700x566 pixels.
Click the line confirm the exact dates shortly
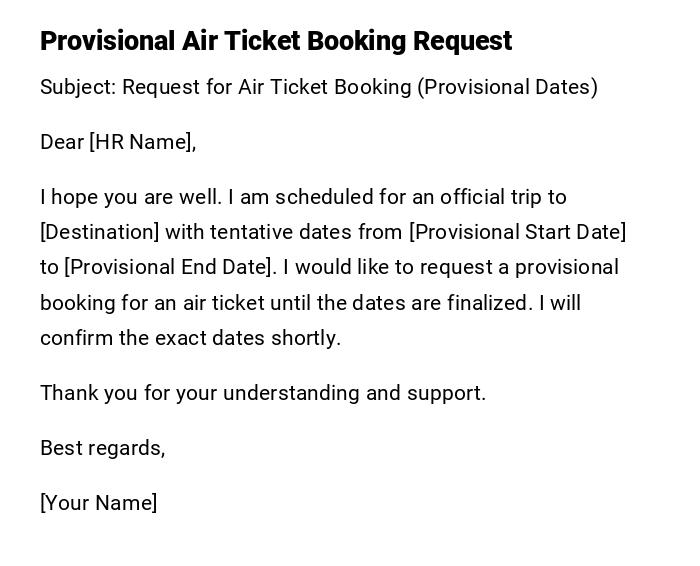coord(190,337)
